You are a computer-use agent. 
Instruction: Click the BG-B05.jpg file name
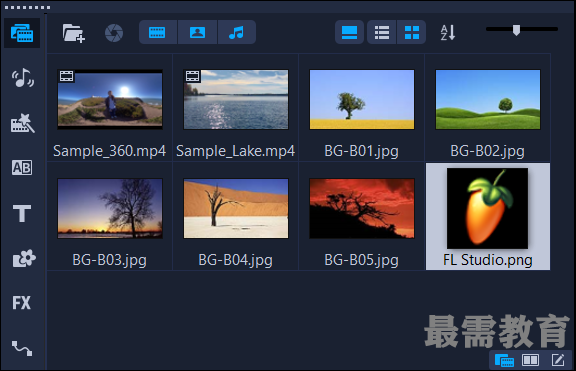click(361, 260)
